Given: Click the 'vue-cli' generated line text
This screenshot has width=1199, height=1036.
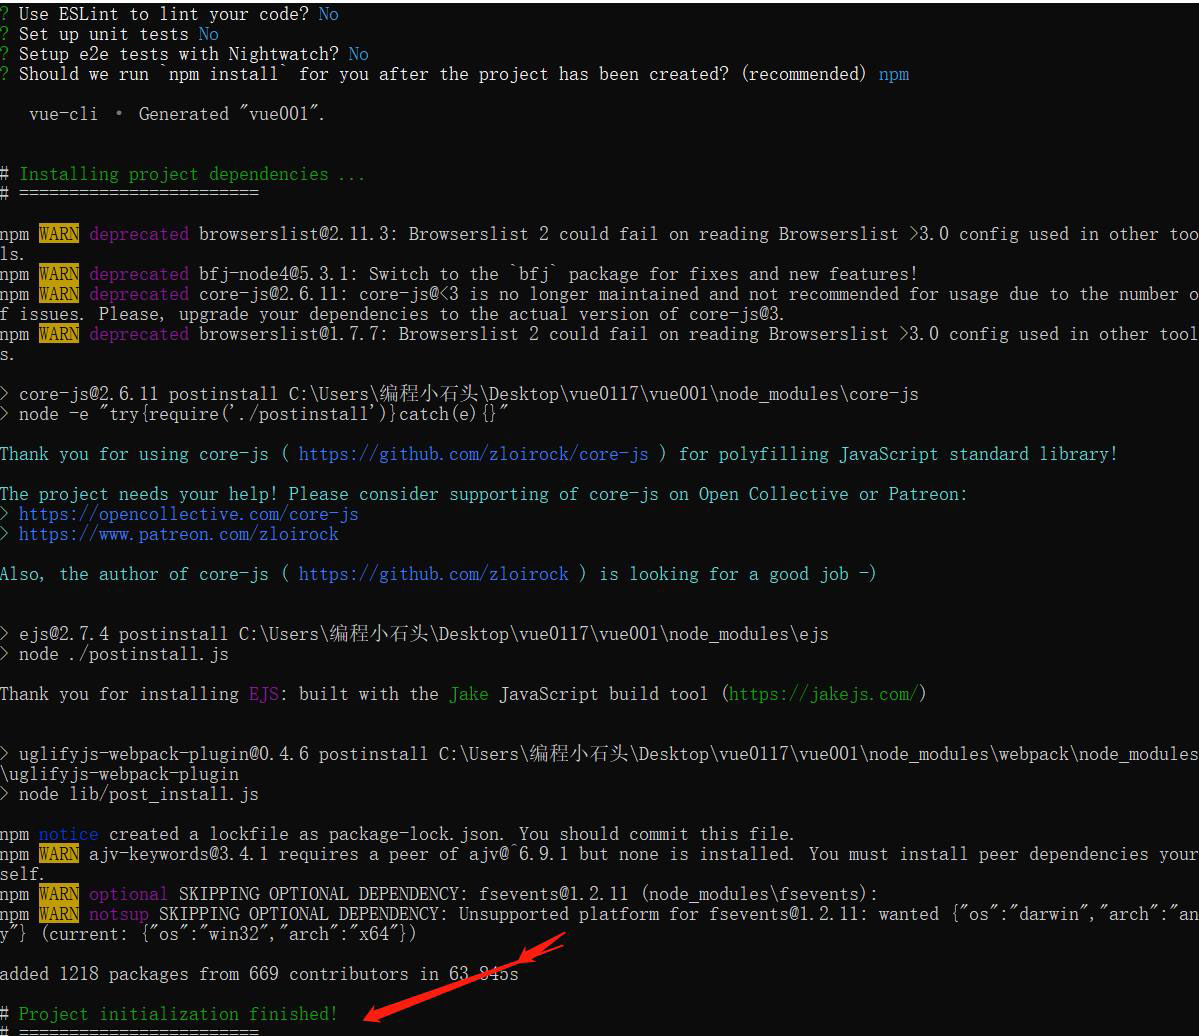Looking at the screenshot, I should click(x=63, y=114).
